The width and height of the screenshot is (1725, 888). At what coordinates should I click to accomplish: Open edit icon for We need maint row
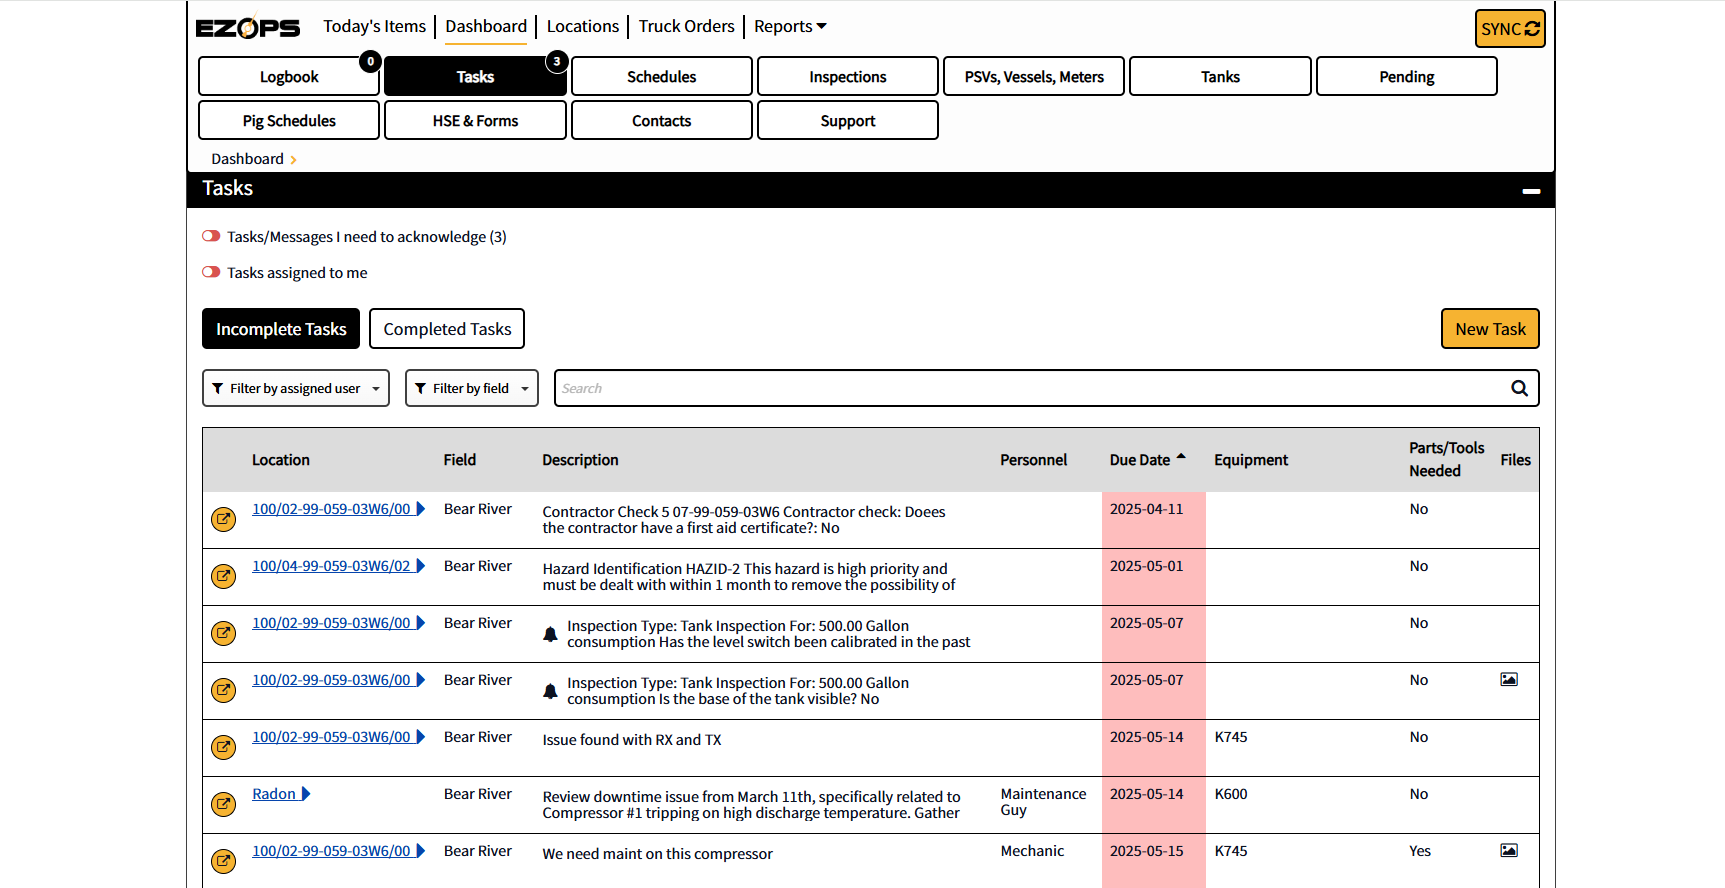pos(224,861)
